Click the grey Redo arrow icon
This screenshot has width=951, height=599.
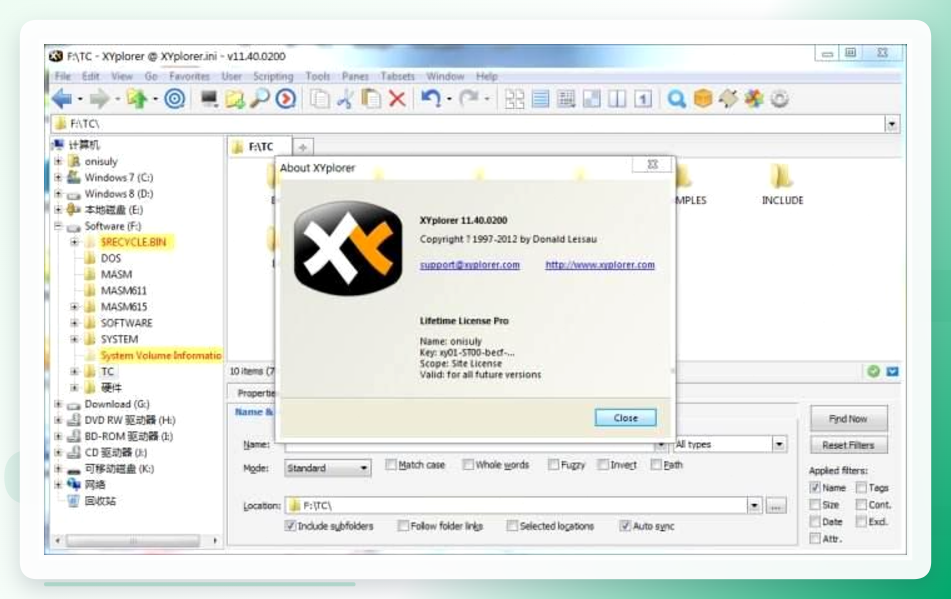469,98
